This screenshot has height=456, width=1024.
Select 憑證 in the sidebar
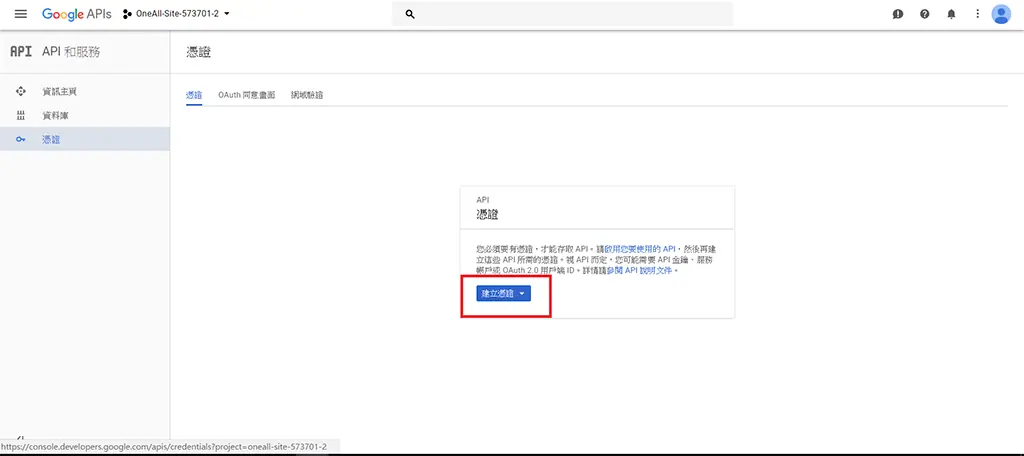pyautogui.click(x=85, y=139)
